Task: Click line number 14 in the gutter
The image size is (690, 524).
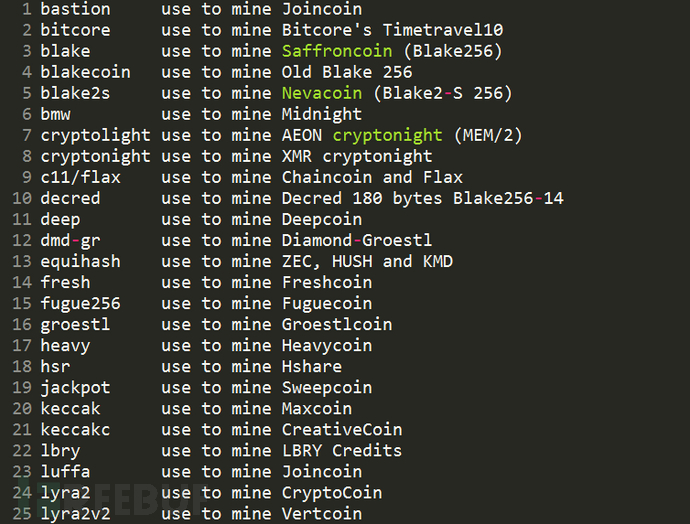Action: click(20, 282)
